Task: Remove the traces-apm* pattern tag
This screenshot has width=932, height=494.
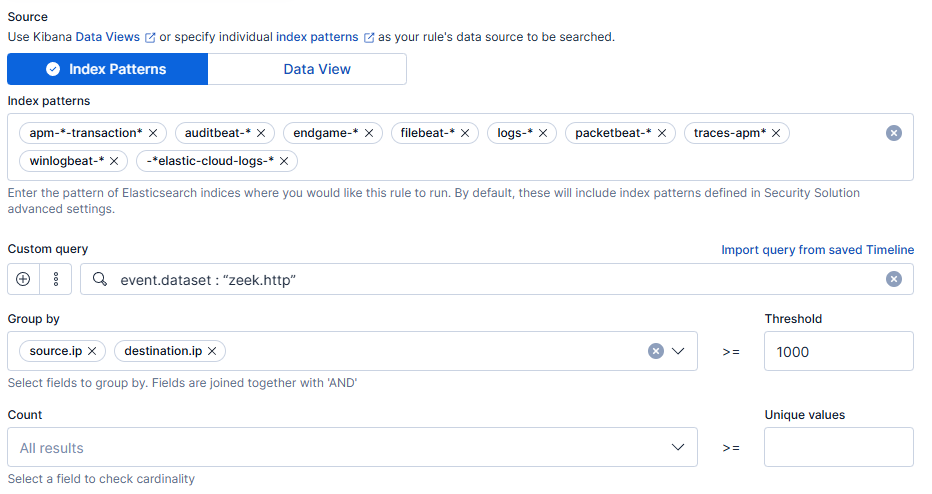Action: click(x=776, y=133)
